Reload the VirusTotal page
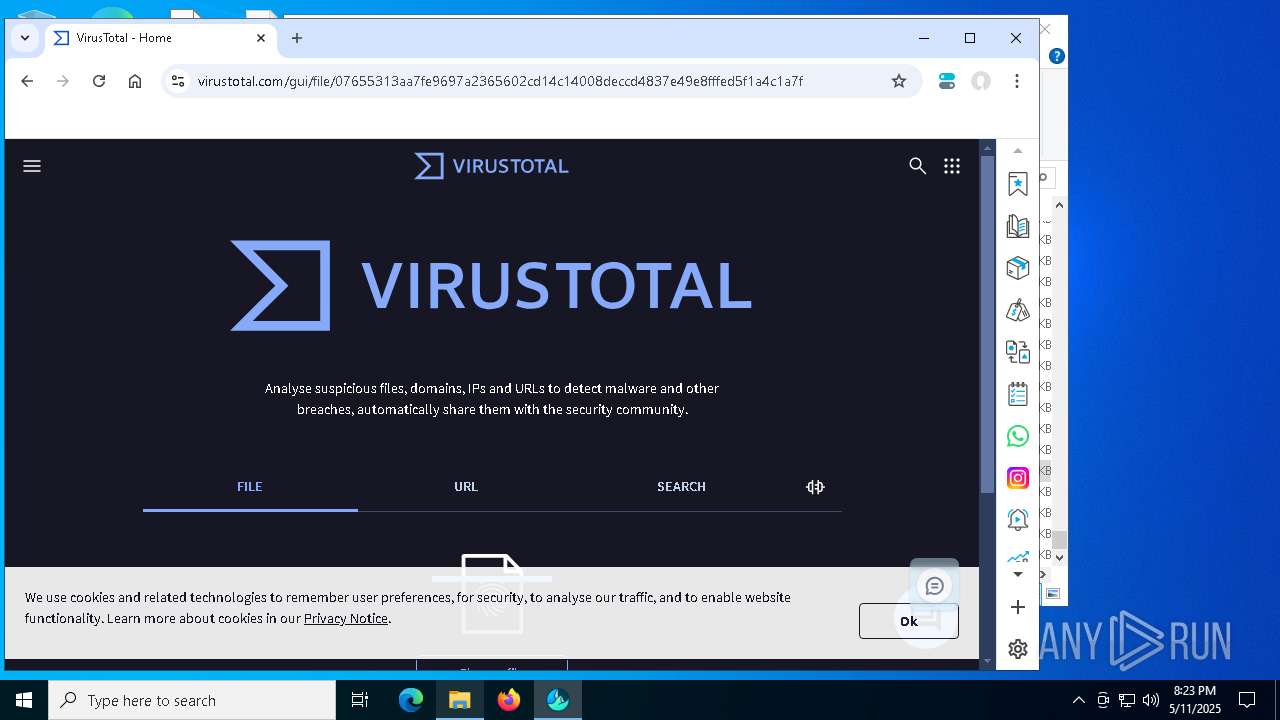 pyautogui.click(x=99, y=81)
